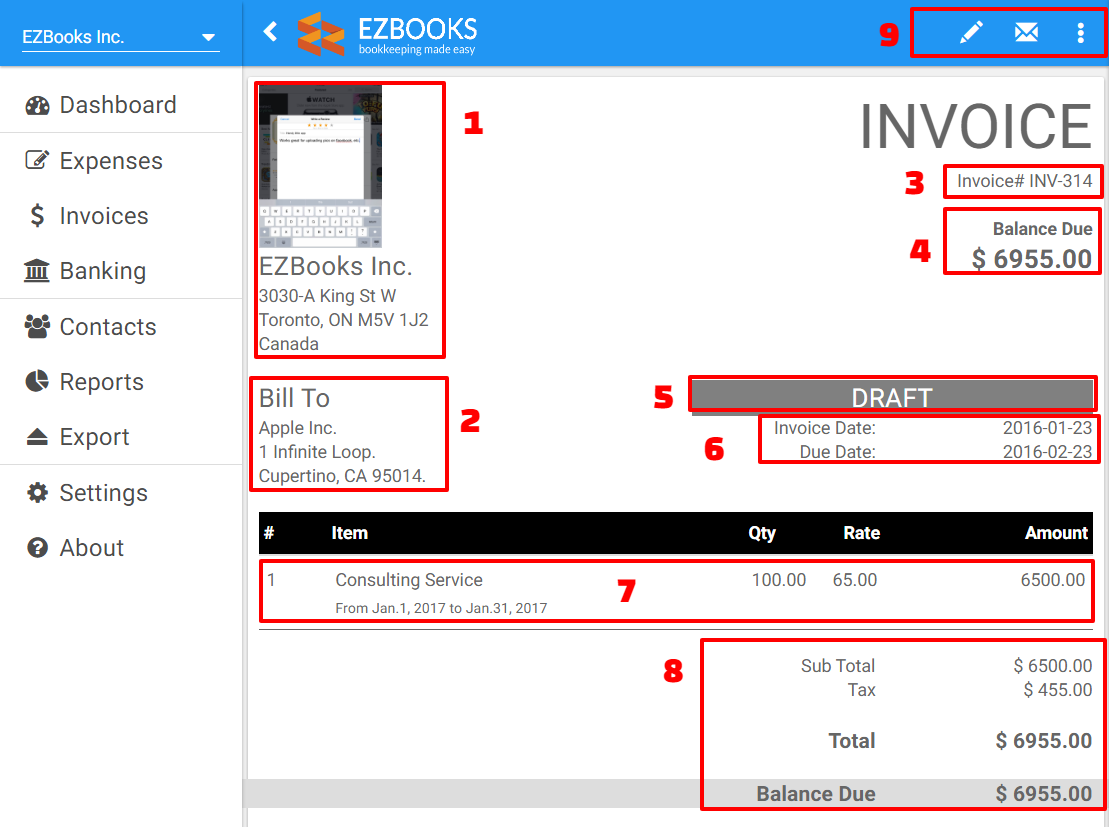Click the EZBooks Inc. company name on invoice
1109x827 pixels.
coord(335,267)
